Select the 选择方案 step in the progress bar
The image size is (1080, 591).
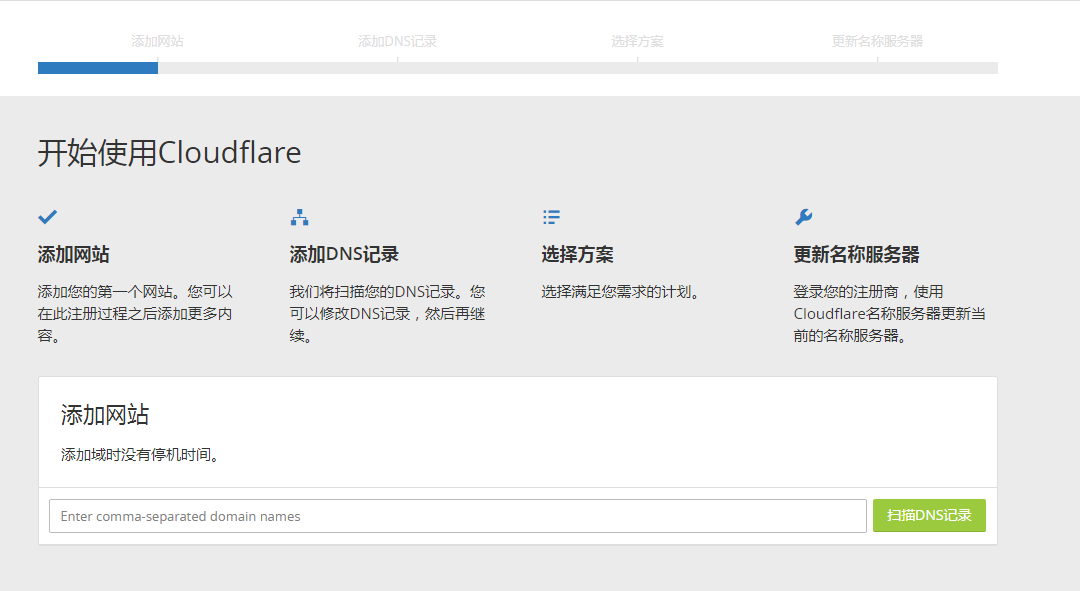click(x=637, y=41)
